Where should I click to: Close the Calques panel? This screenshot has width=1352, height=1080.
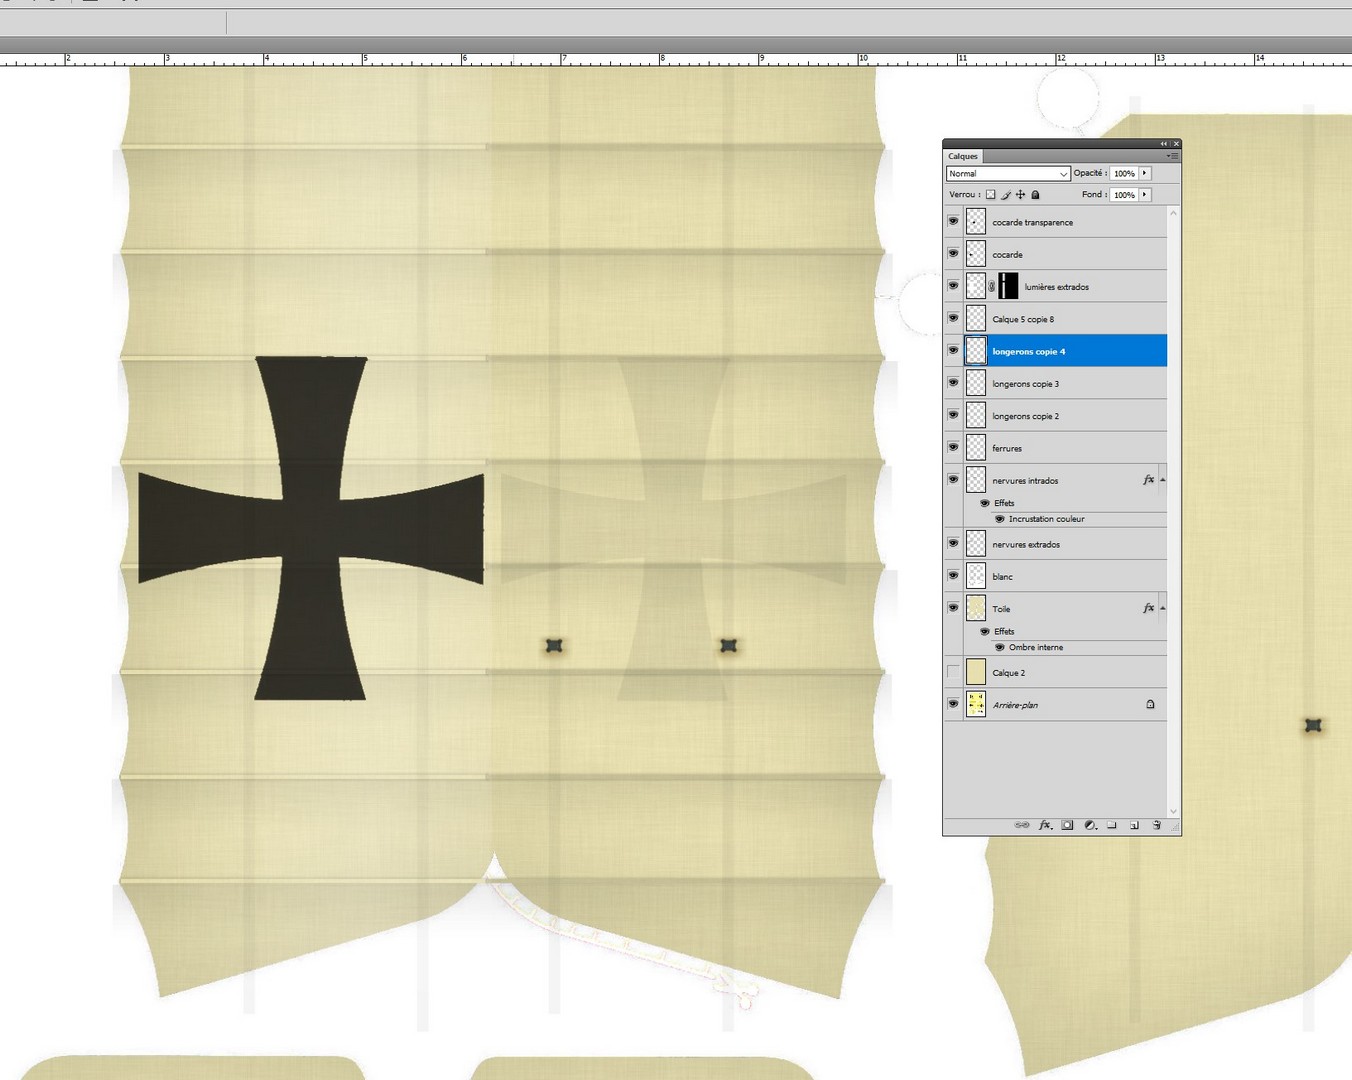[1175, 144]
